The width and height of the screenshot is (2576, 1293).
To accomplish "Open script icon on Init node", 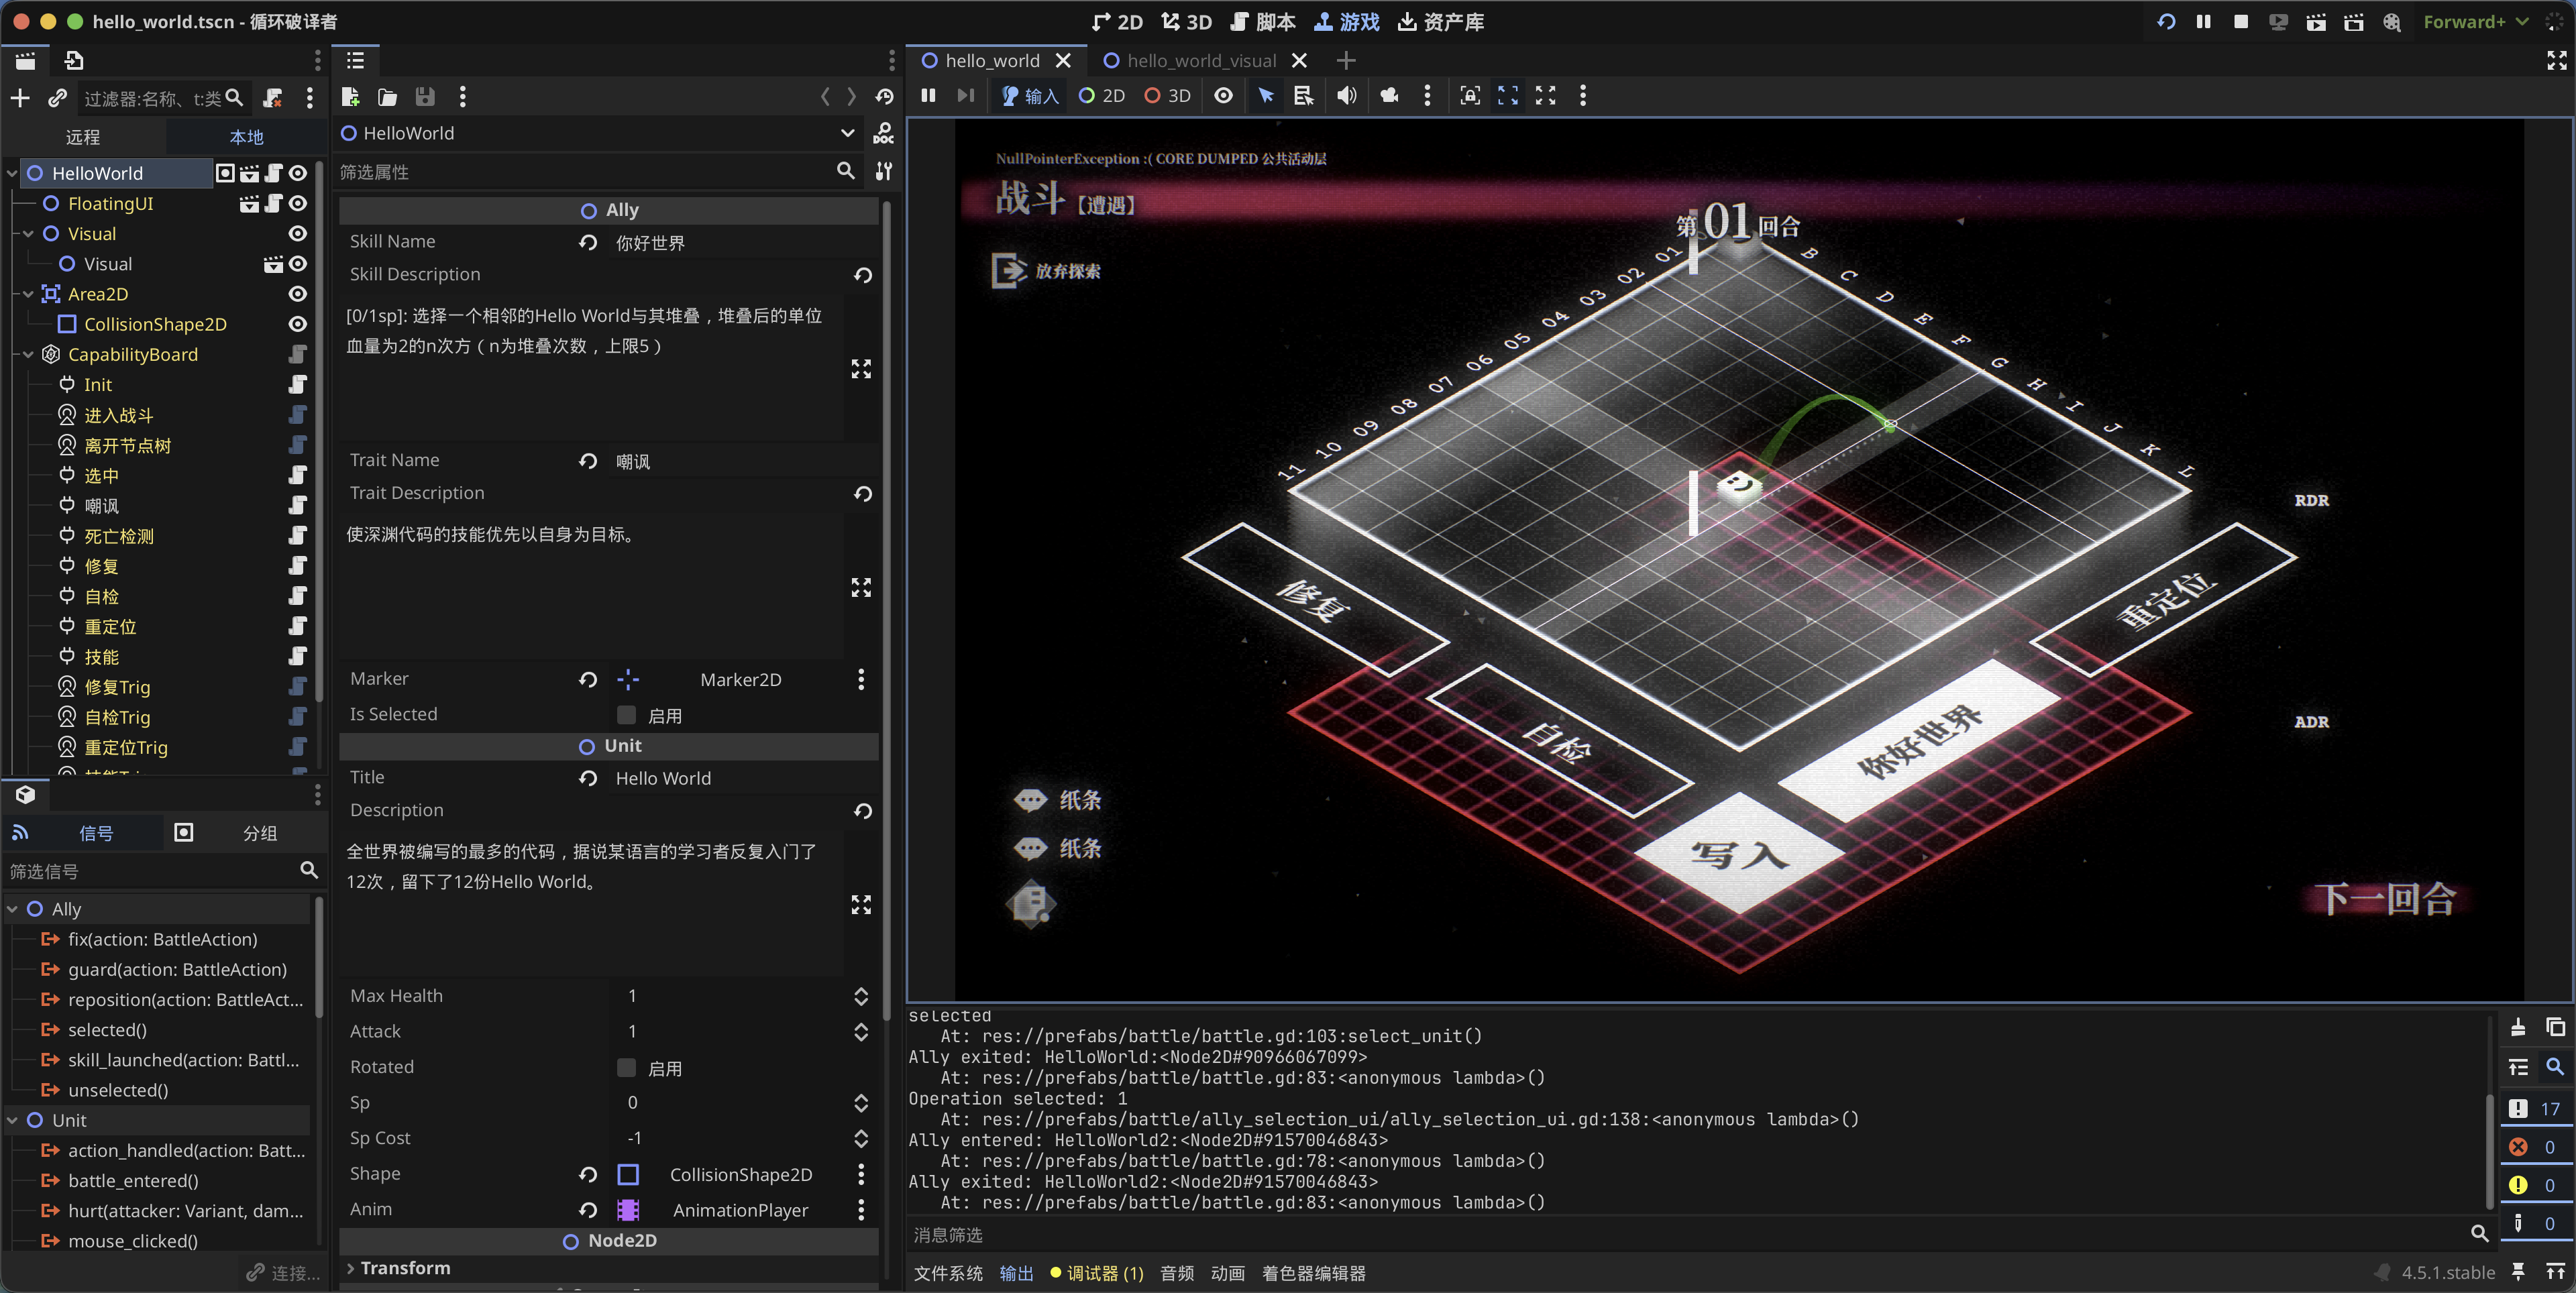I will point(297,385).
